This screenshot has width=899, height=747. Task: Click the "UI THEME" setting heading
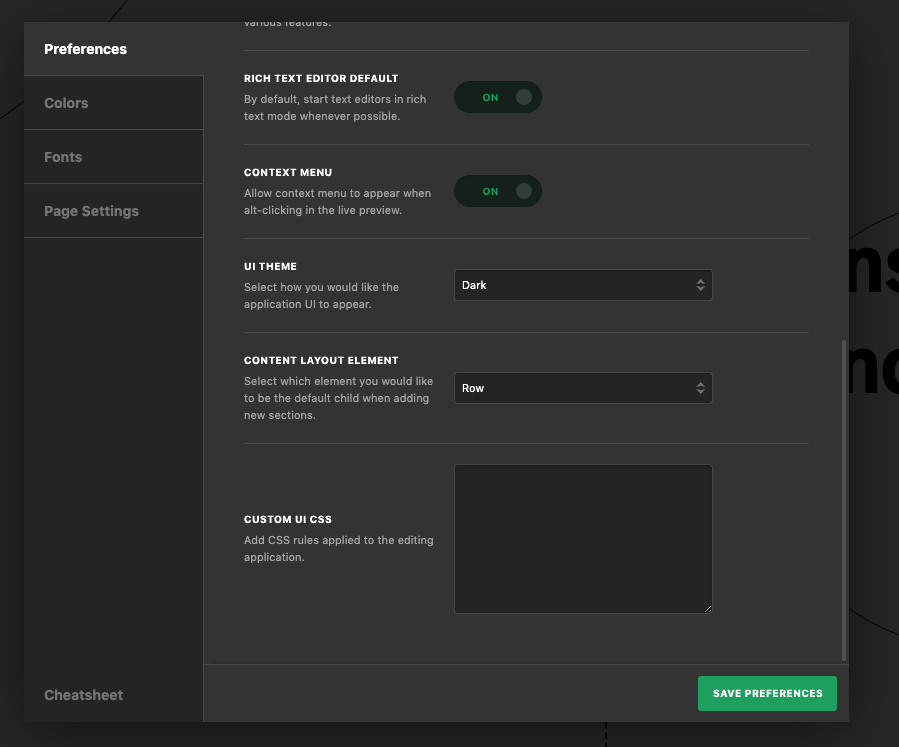click(x=270, y=267)
